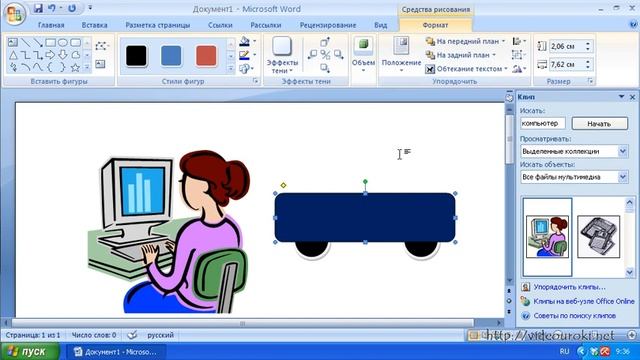Click the Undo arrow icon
Image resolution: width=640 pixels, height=360 pixels.
click(52, 8)
